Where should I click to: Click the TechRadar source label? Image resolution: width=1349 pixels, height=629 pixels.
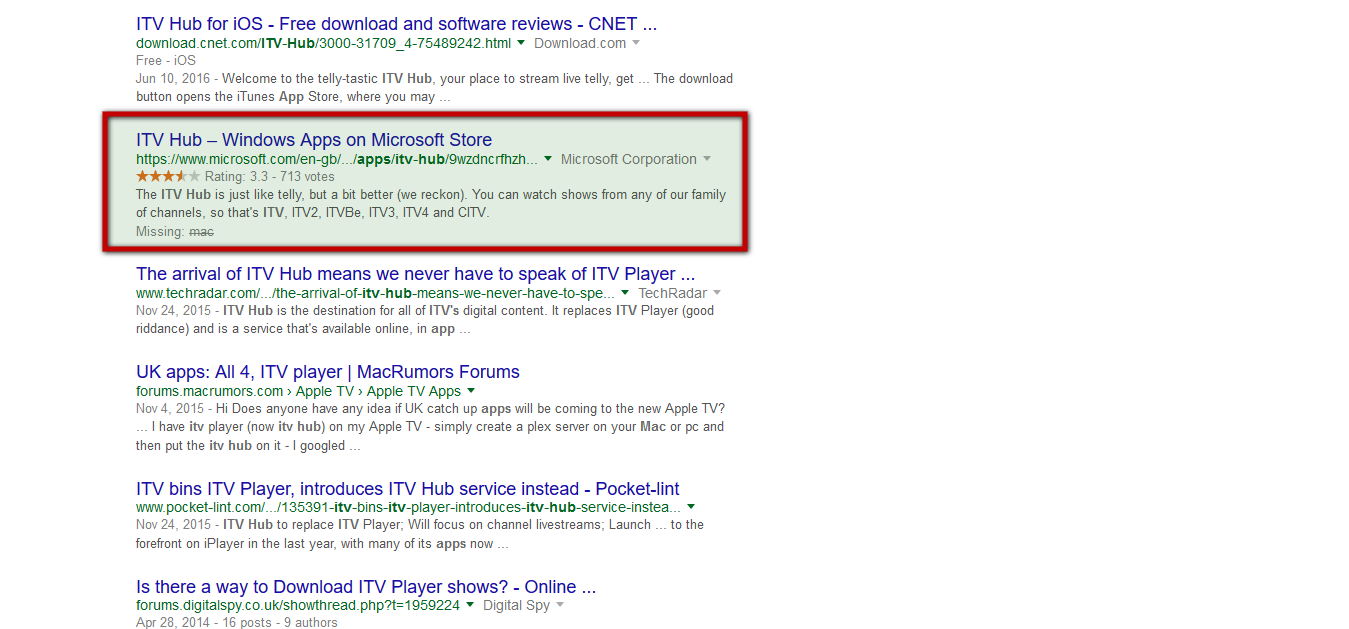tap(673, 293)
